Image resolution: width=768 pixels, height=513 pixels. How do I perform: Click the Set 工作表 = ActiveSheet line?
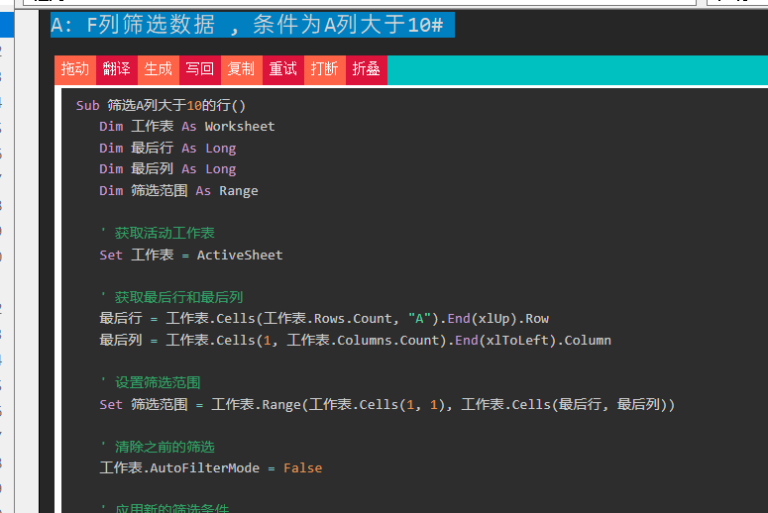tap(190, 255)
